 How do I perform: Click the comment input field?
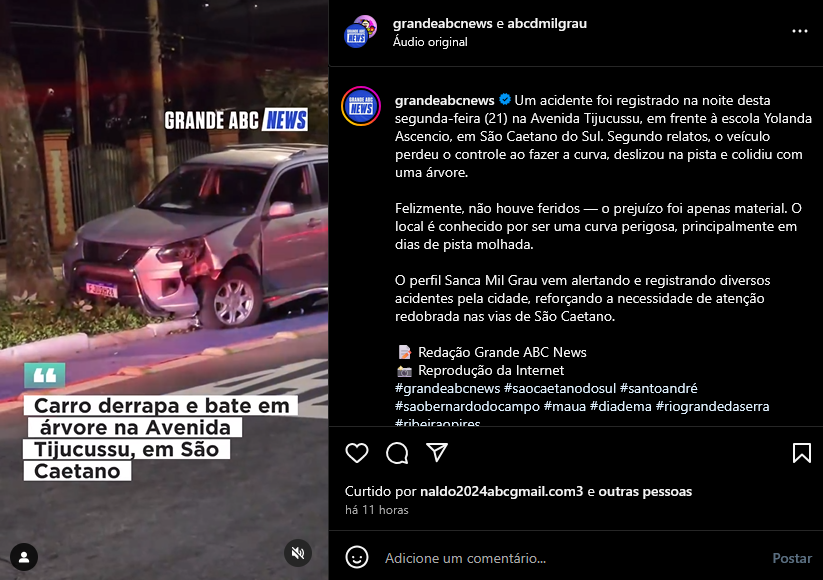572,558
